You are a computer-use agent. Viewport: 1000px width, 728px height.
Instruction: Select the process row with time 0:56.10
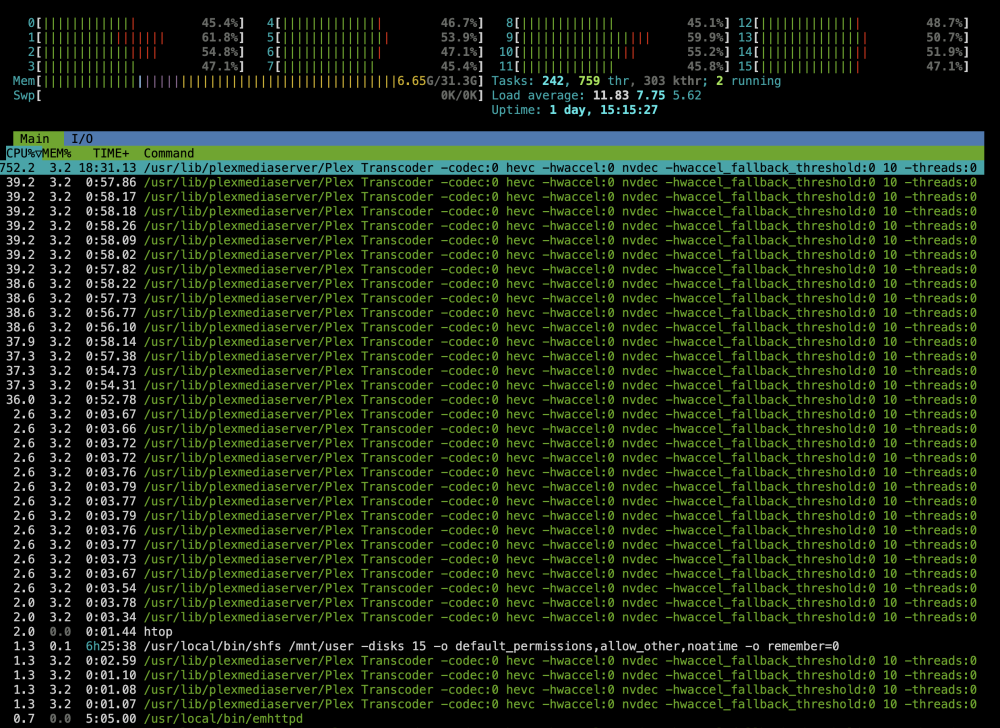click(492, 327)
